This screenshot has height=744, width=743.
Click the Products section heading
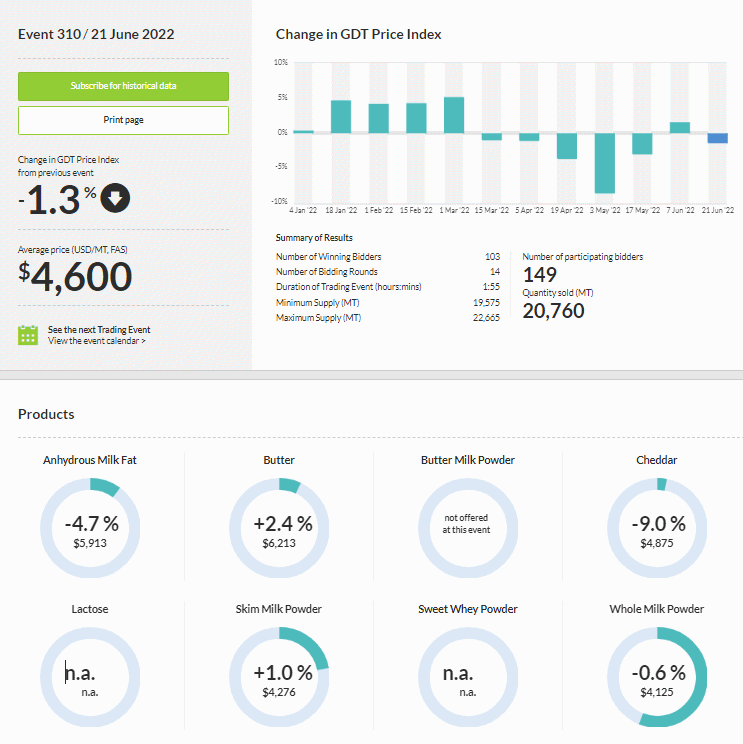click(x=46, y=414)
